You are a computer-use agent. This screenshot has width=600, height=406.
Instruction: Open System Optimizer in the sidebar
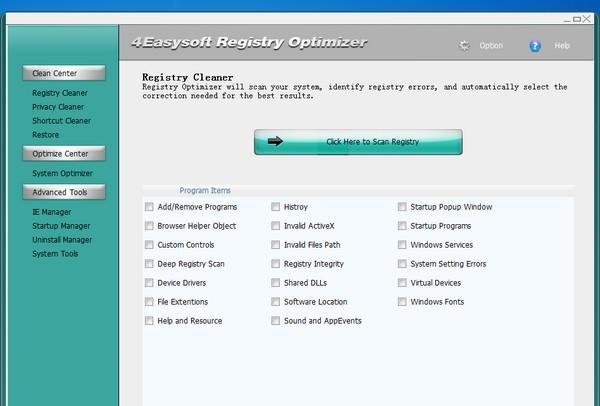click(x=62, y=173)
